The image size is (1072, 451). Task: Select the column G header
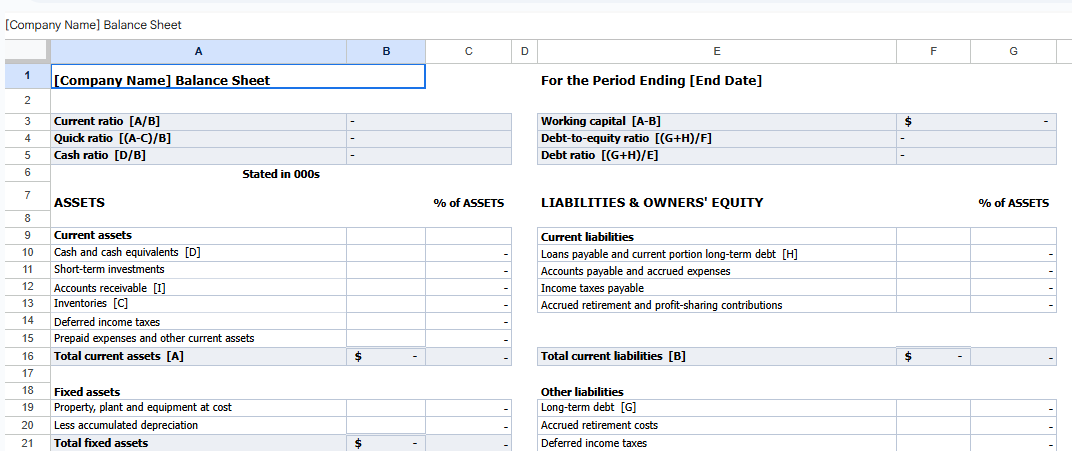coord(1013,51)
